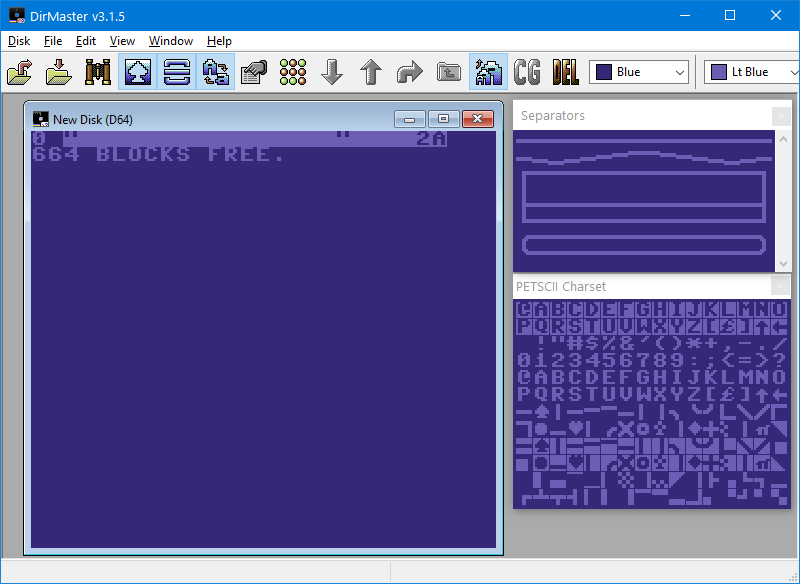The width and height of the screenshot is (800, 584).
Task: Pick the '@' character in PETSCII charset
Action: point(524,377)
